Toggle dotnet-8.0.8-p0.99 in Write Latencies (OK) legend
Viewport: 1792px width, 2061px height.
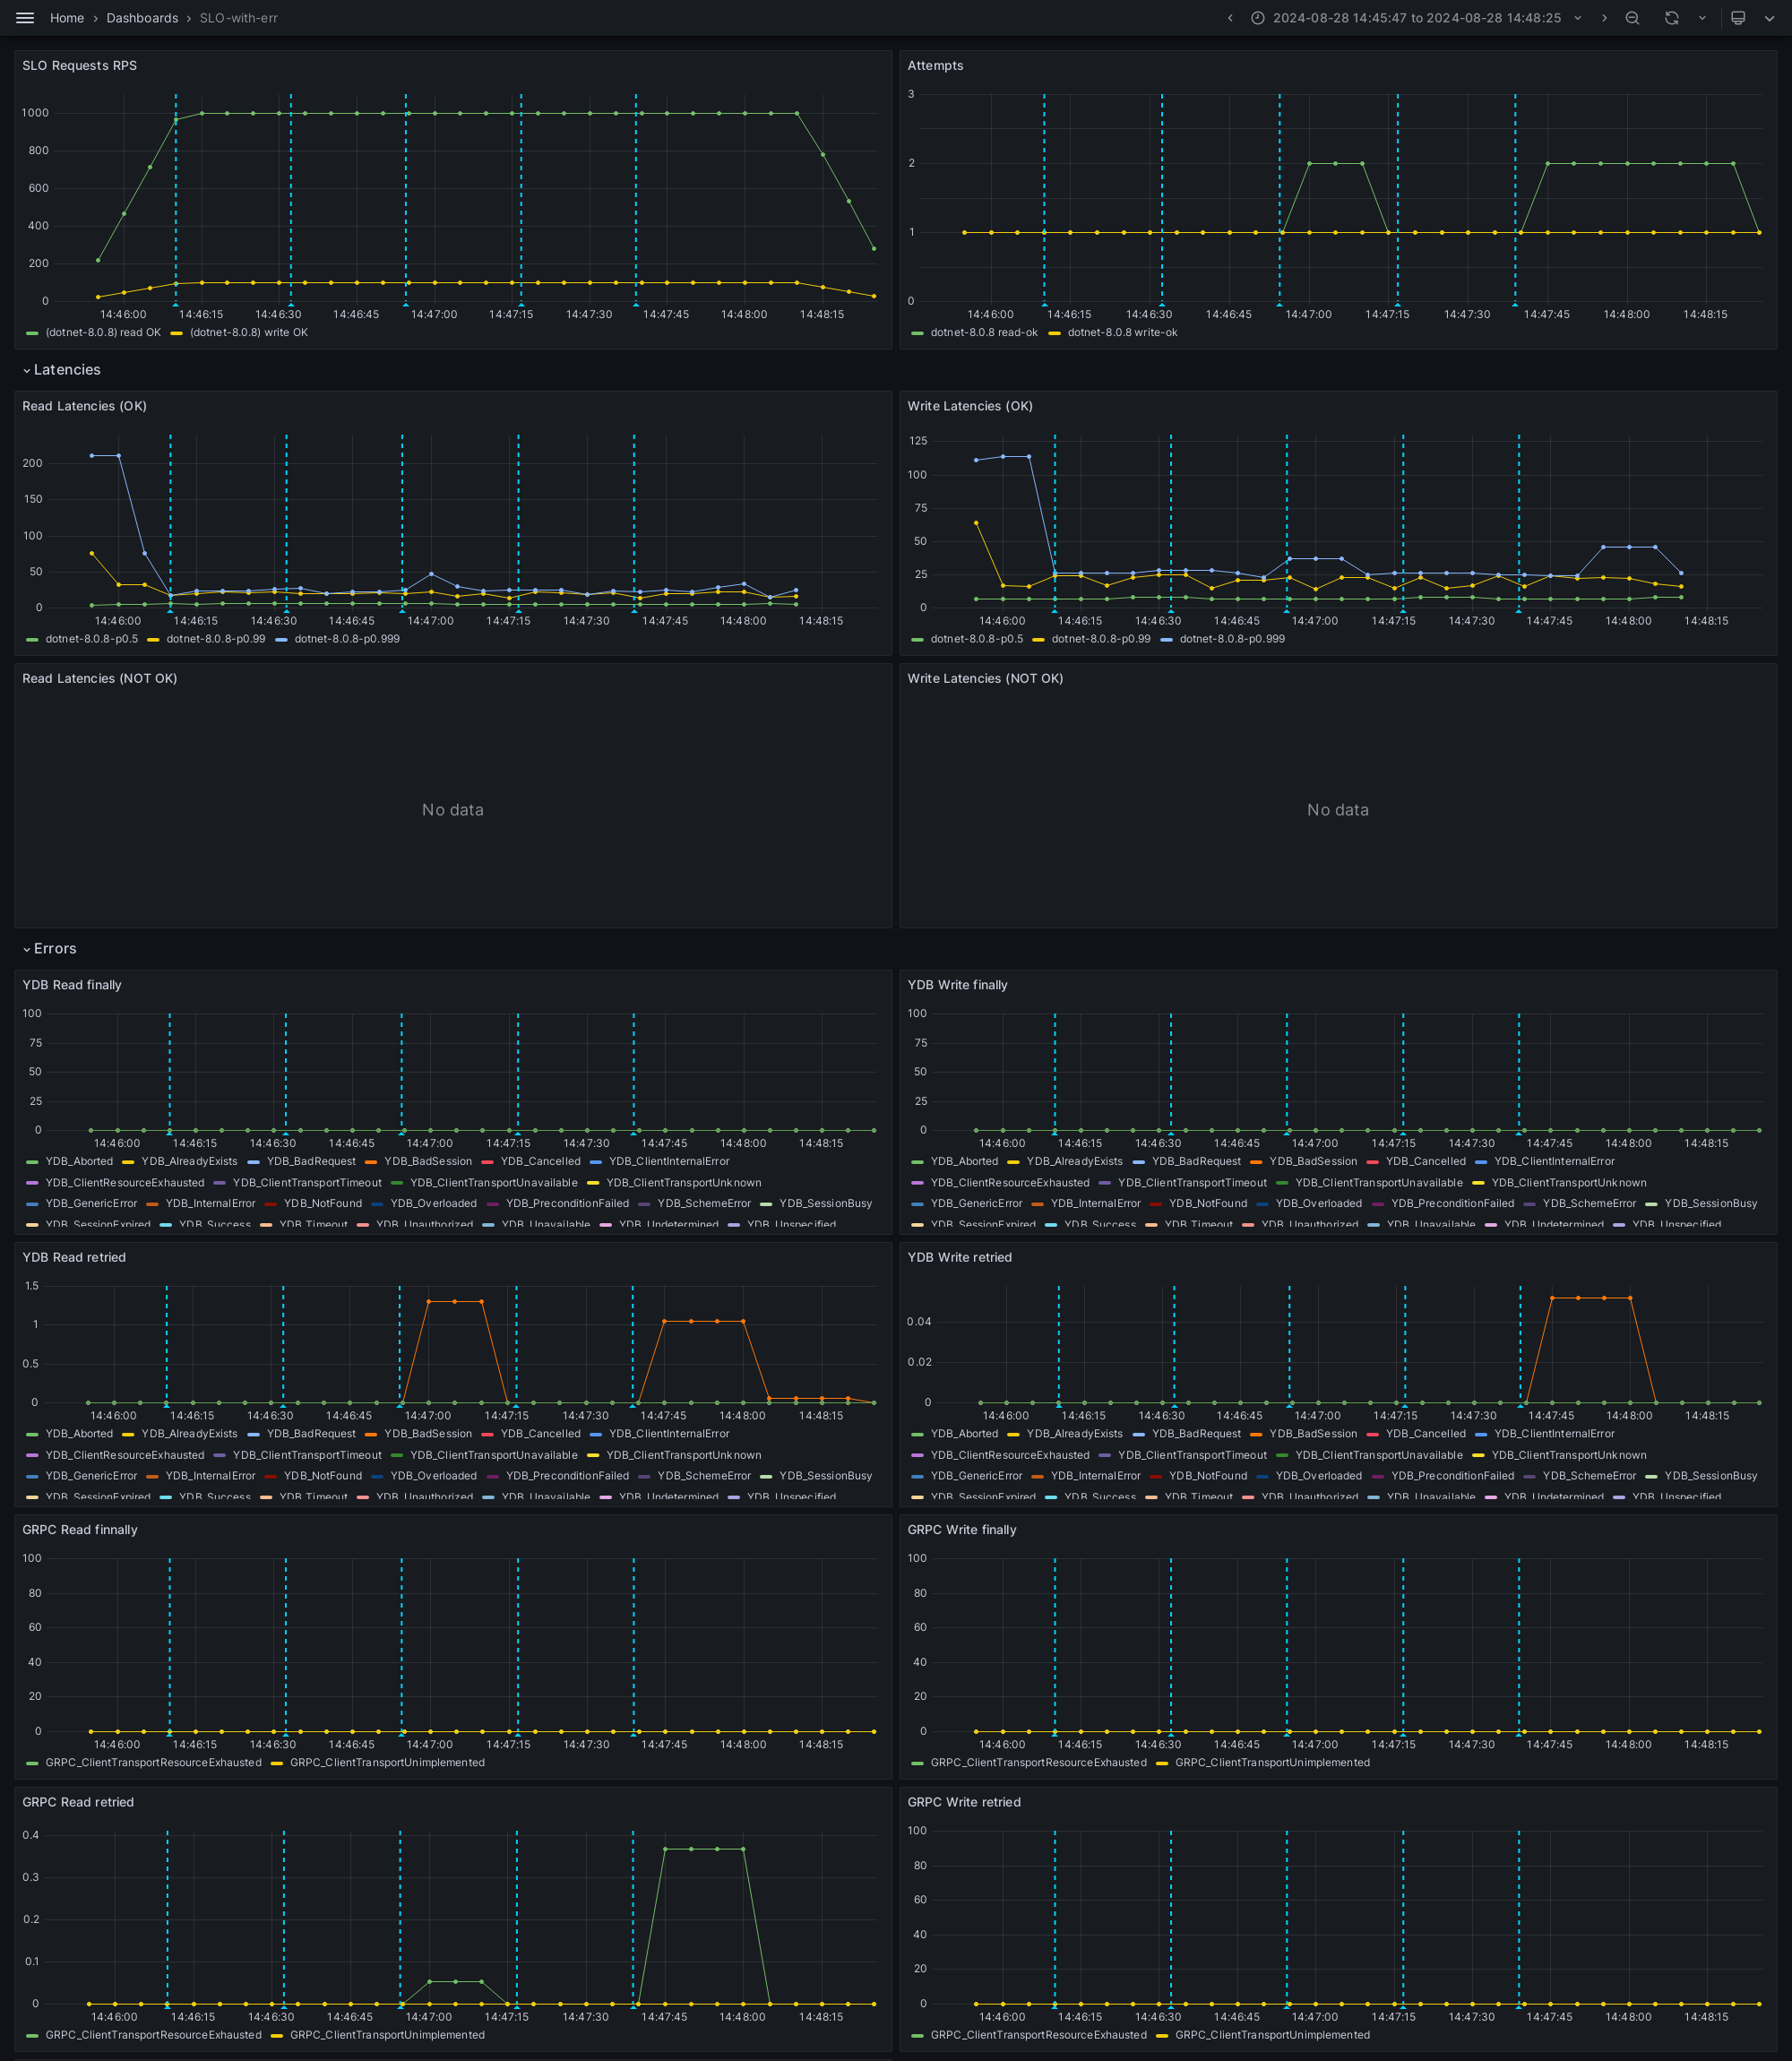click(x=1101, y=639)
